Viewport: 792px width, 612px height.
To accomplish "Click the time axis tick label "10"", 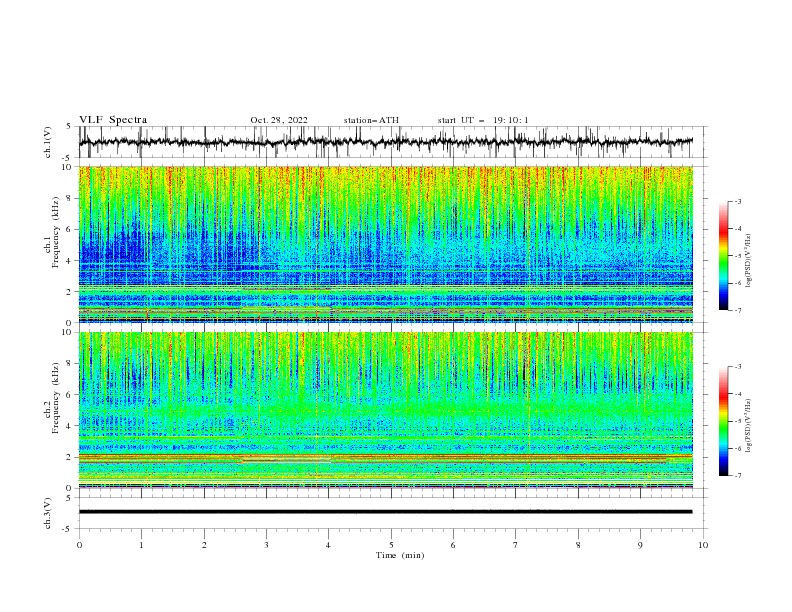I will point(703,545).
